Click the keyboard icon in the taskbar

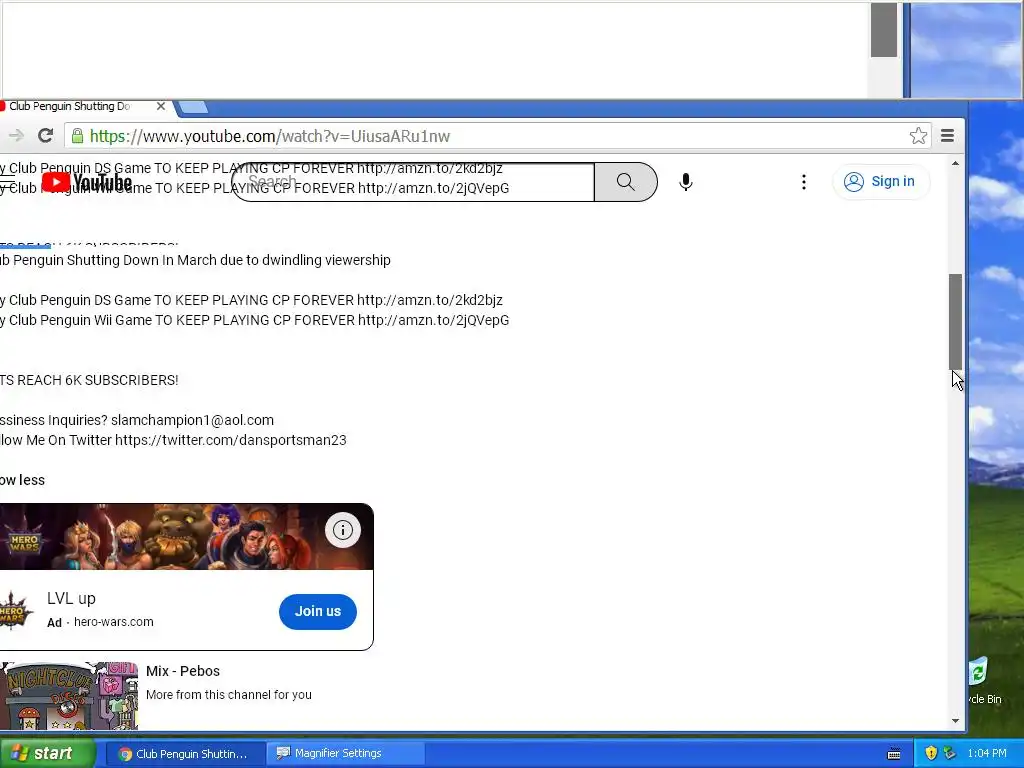point(894,754)
